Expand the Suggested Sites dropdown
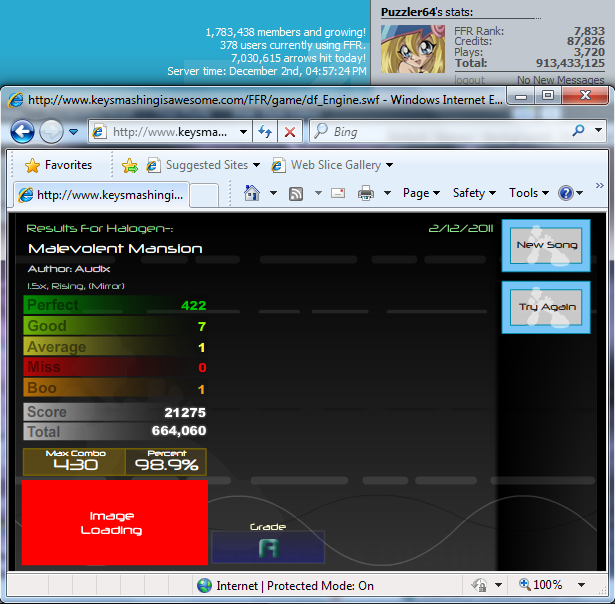615x604 pixels. tap(203, 165)
